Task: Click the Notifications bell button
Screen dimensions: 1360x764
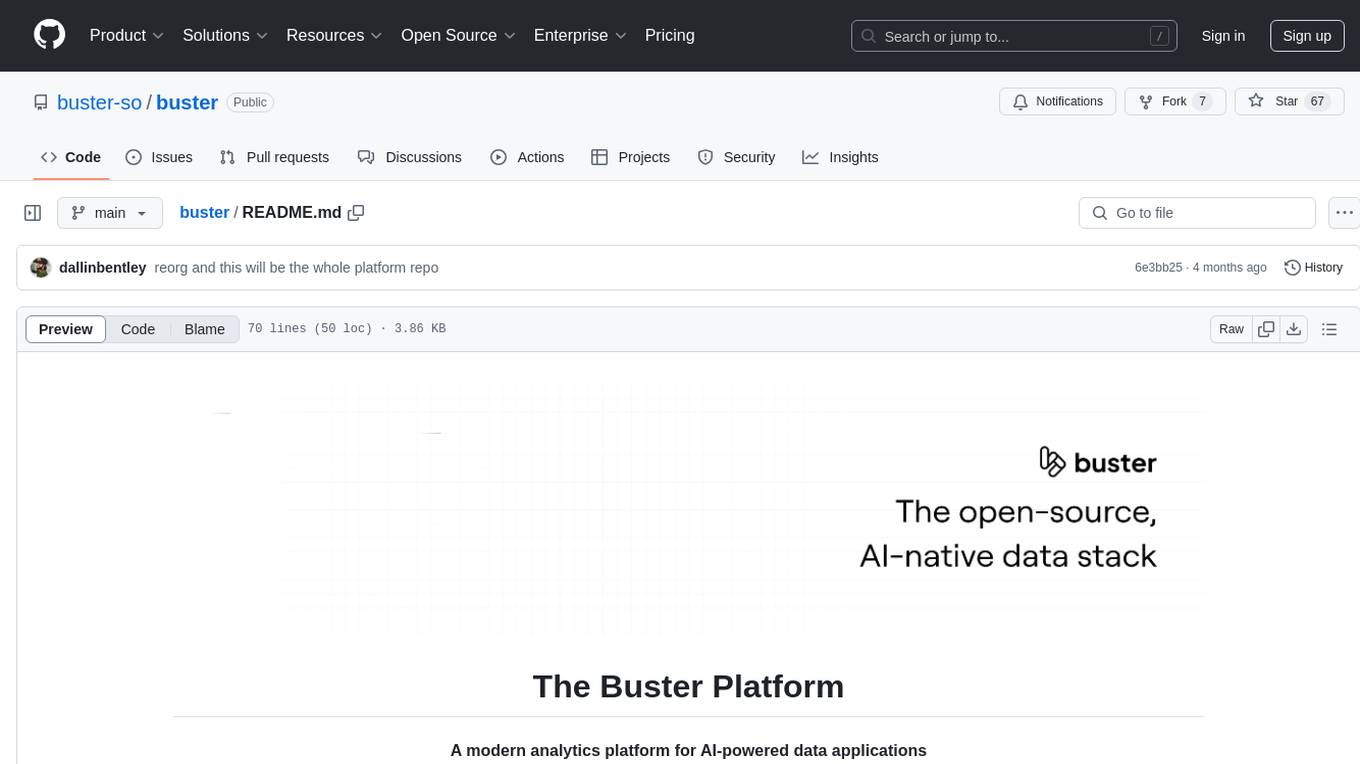Action: tap(1057, 102)
